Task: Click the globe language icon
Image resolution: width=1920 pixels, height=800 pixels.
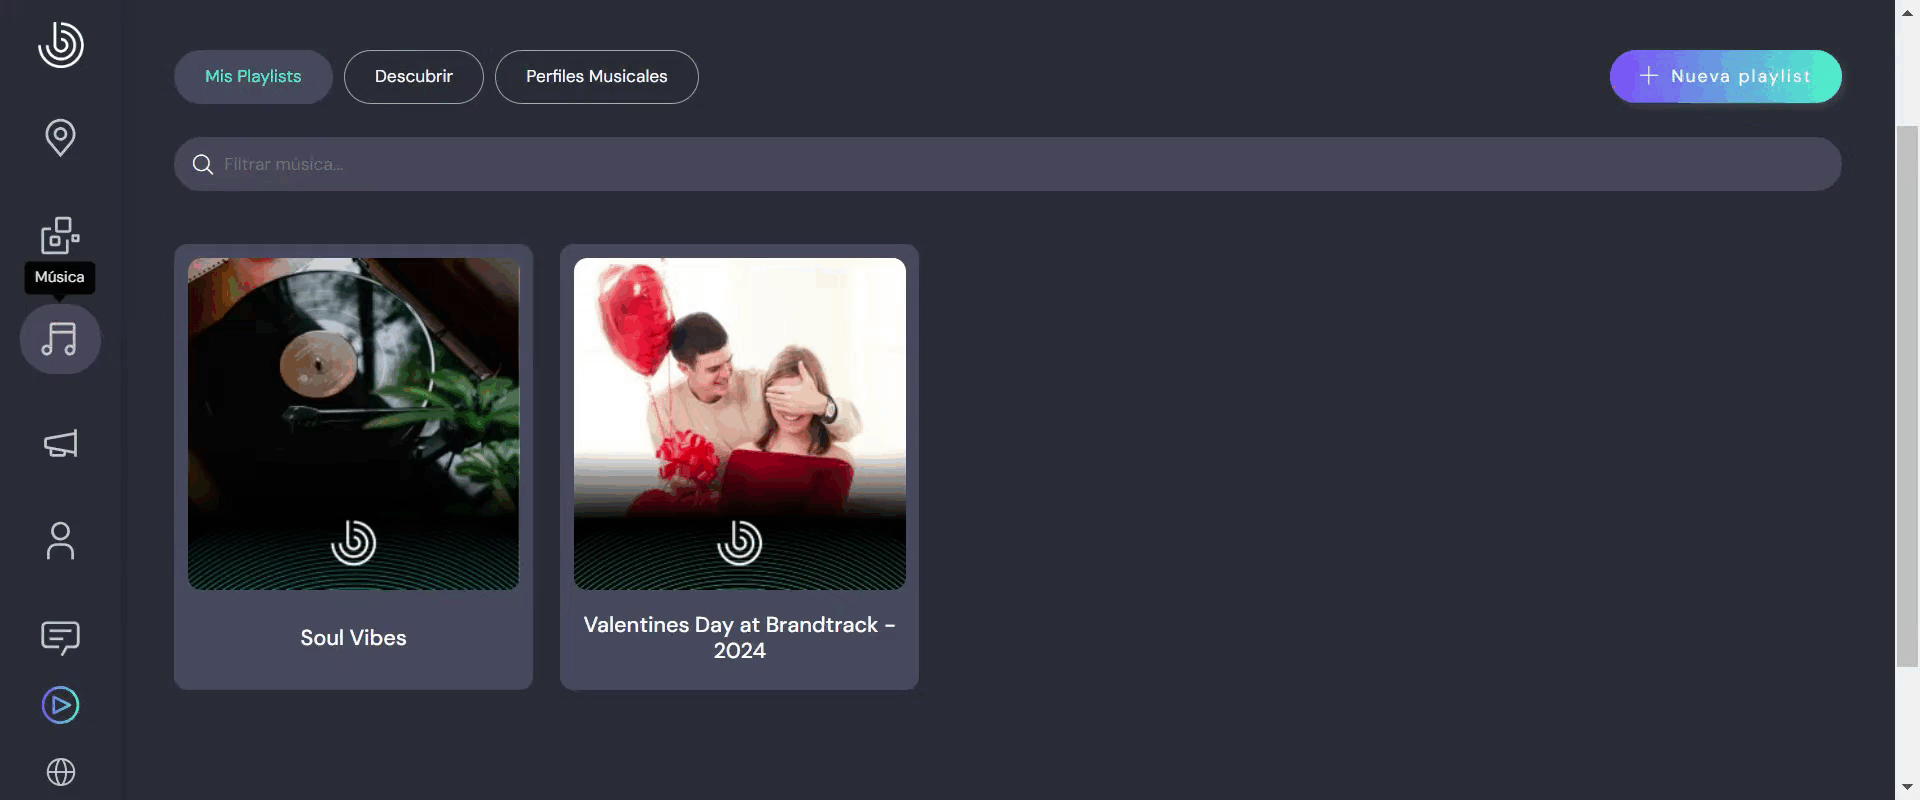Action: tap(60, 772)
